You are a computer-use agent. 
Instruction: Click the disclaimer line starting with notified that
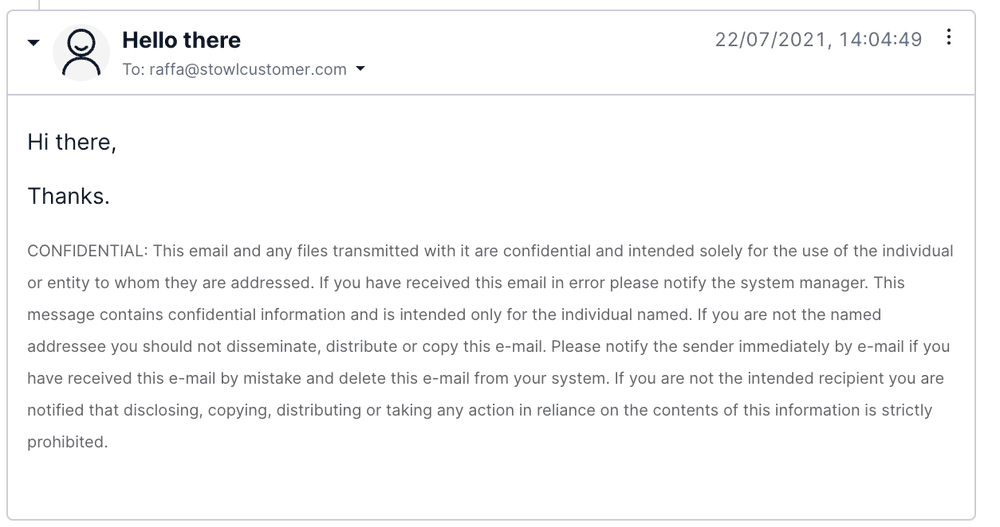[479, 410]
